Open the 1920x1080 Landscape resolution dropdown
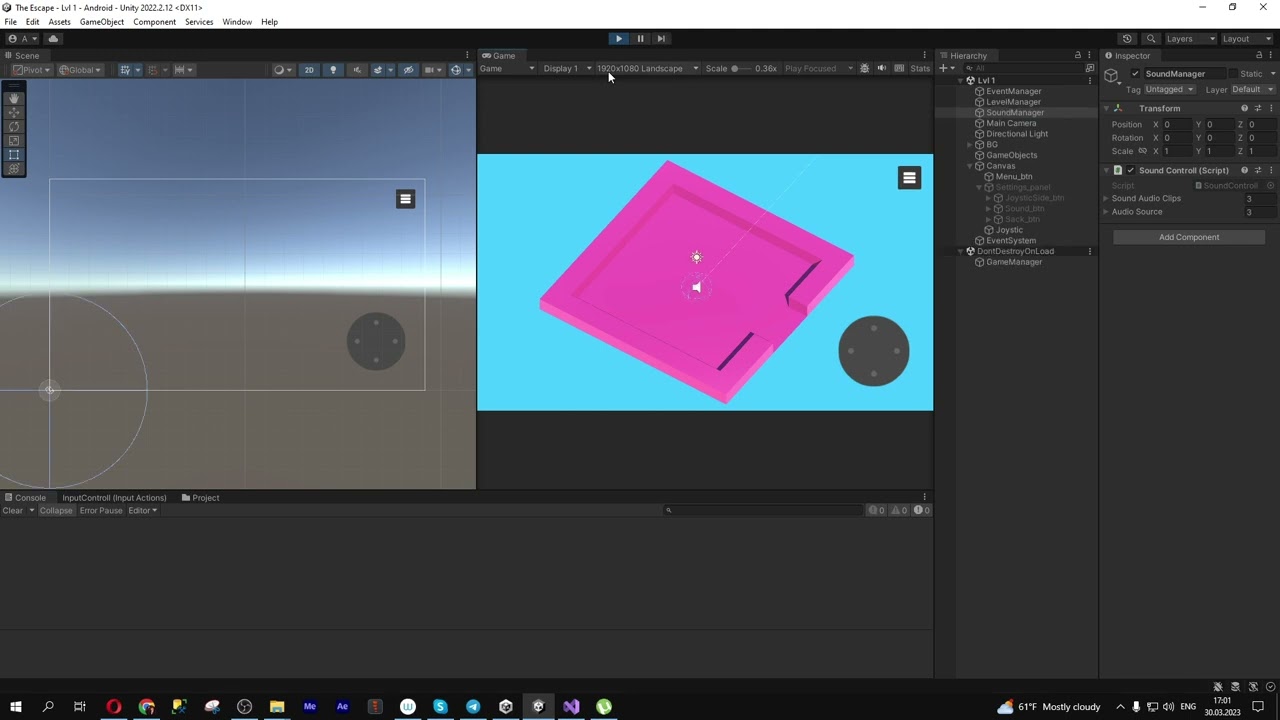Screen dimensions: 1280x720 (x=647, y=69)
